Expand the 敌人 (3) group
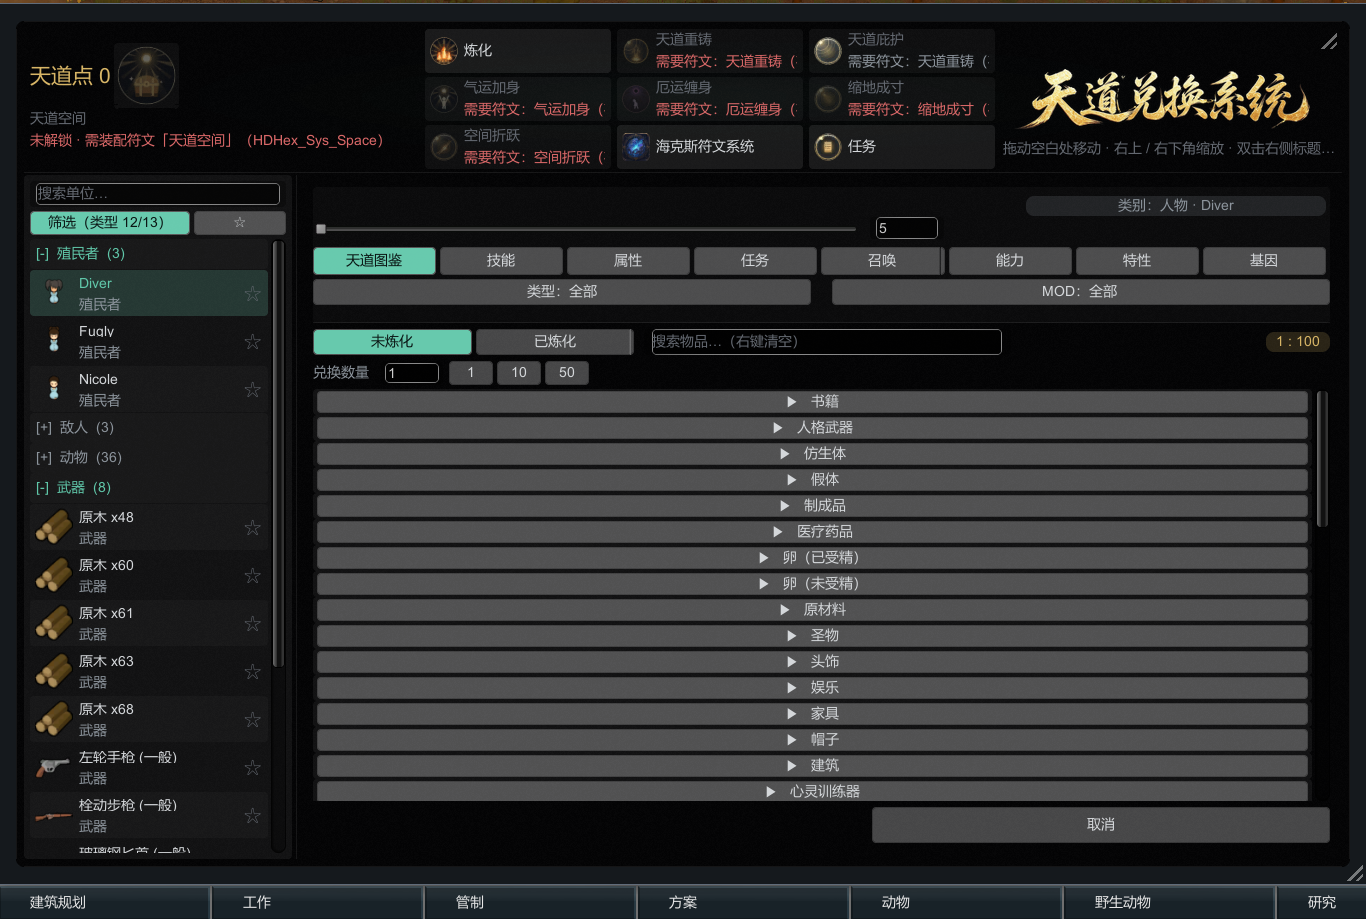Viewport: 1366px width, 919px height. [x=75, y=427]
